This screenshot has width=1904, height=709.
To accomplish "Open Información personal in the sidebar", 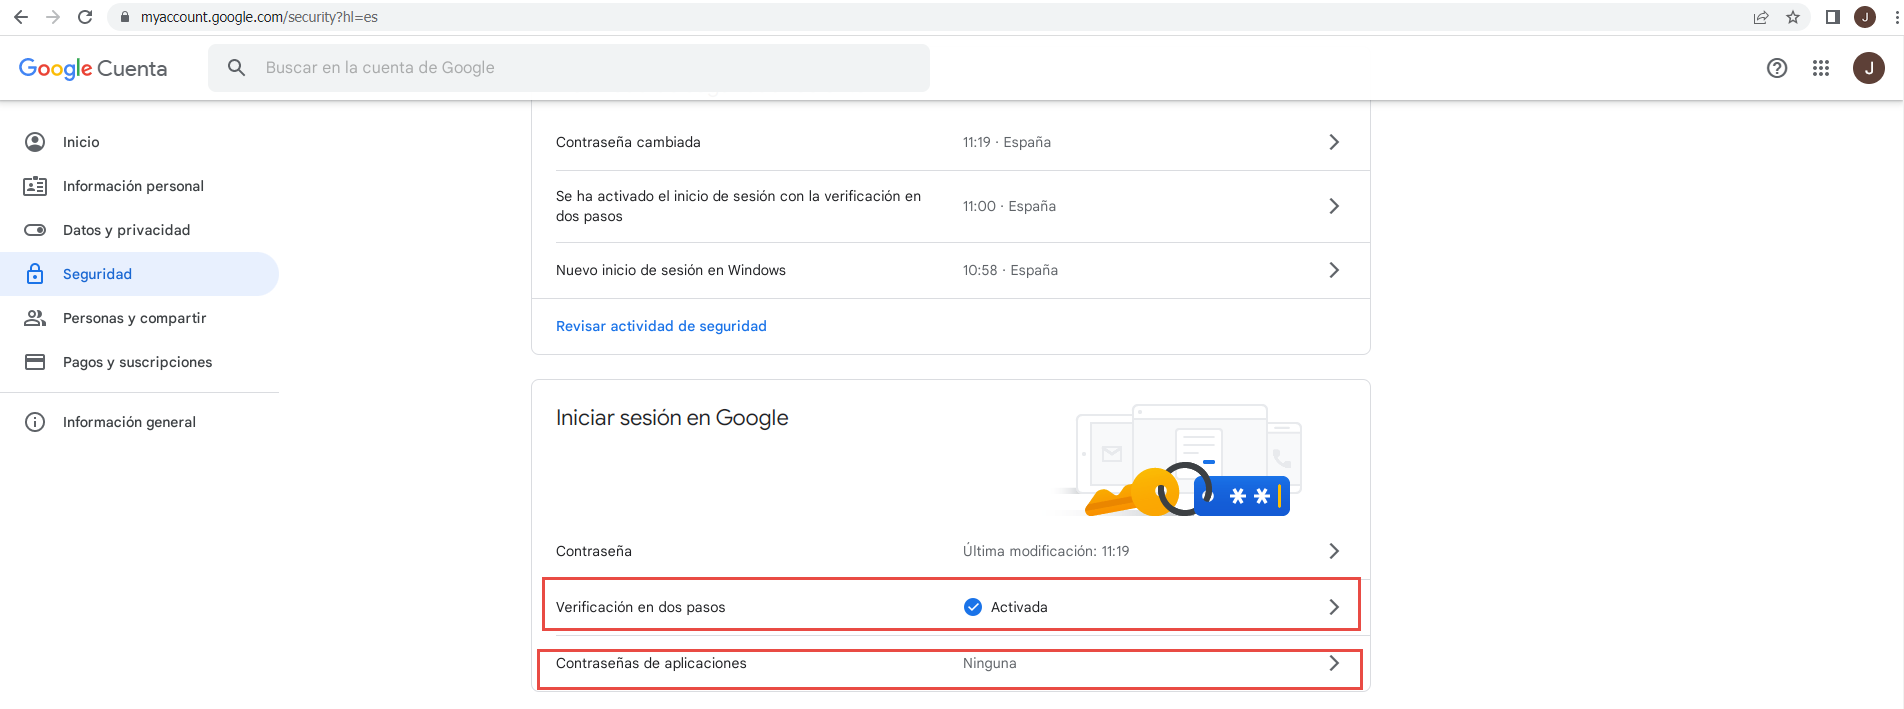I will 139,186.
